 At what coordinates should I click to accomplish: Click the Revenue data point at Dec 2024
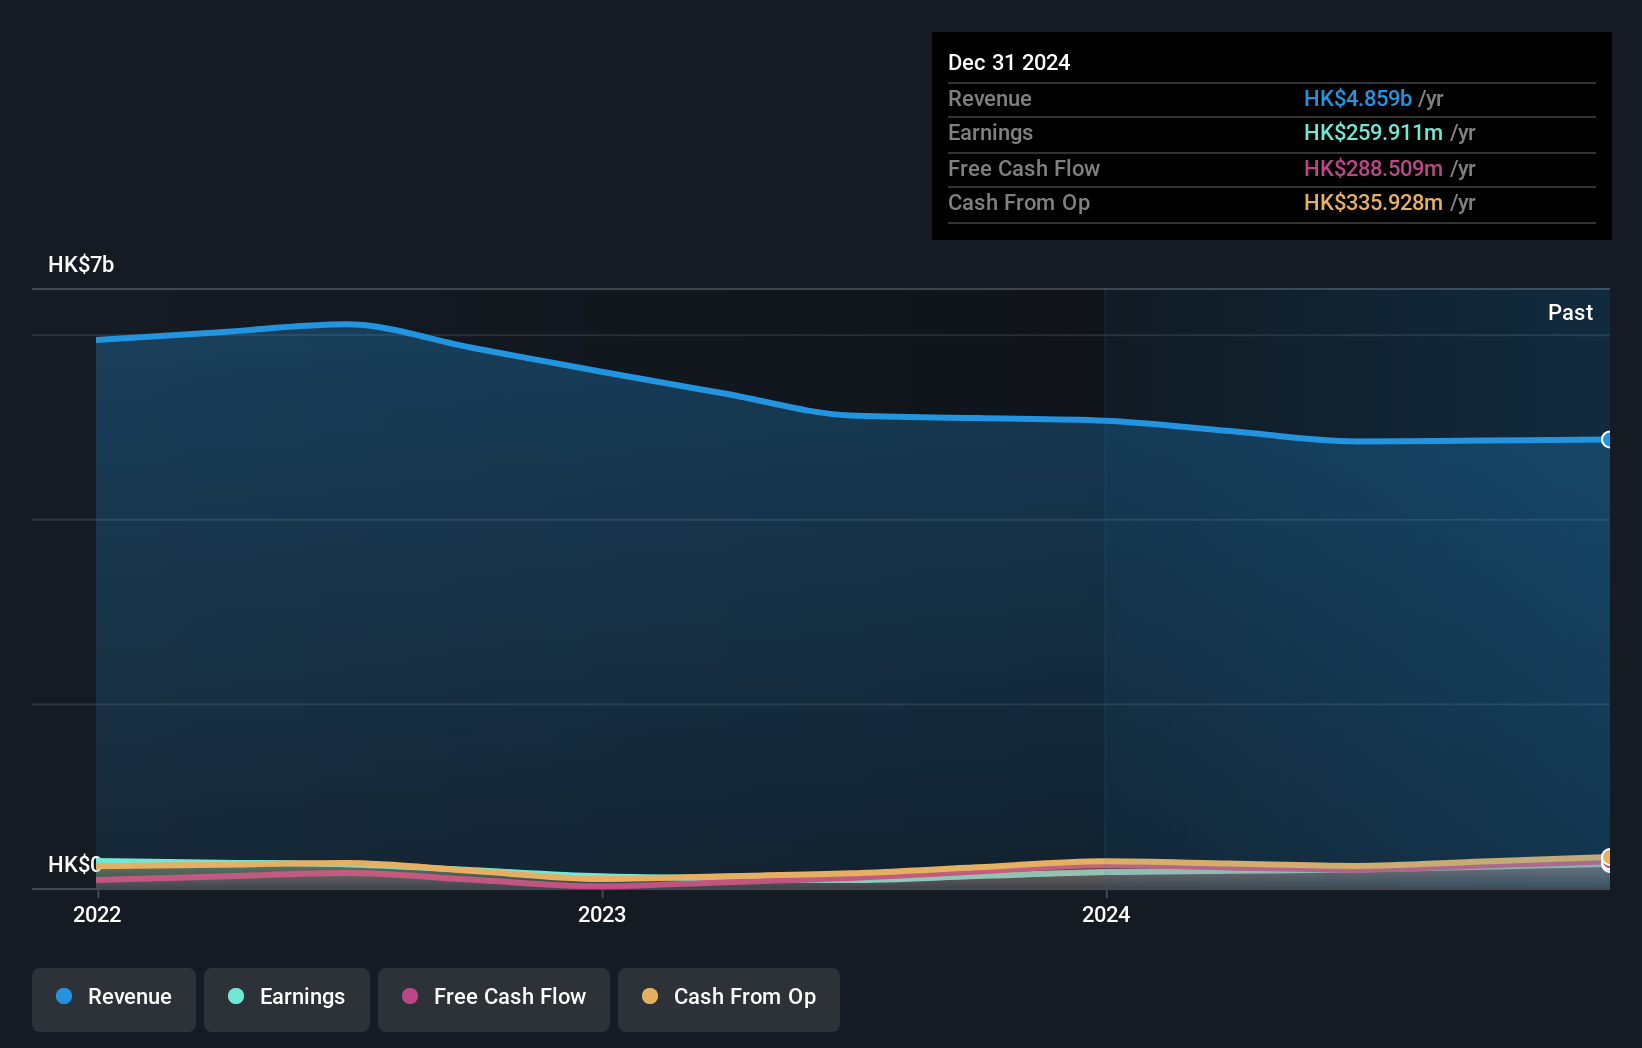click(x=1608, y=439)
